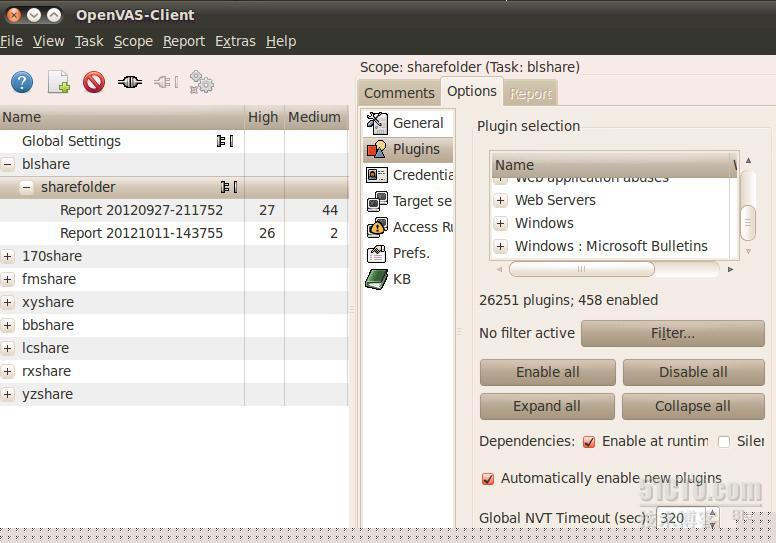Click the Enable all button
Viewport: 776px width, 543px height.
click(547, 372)
